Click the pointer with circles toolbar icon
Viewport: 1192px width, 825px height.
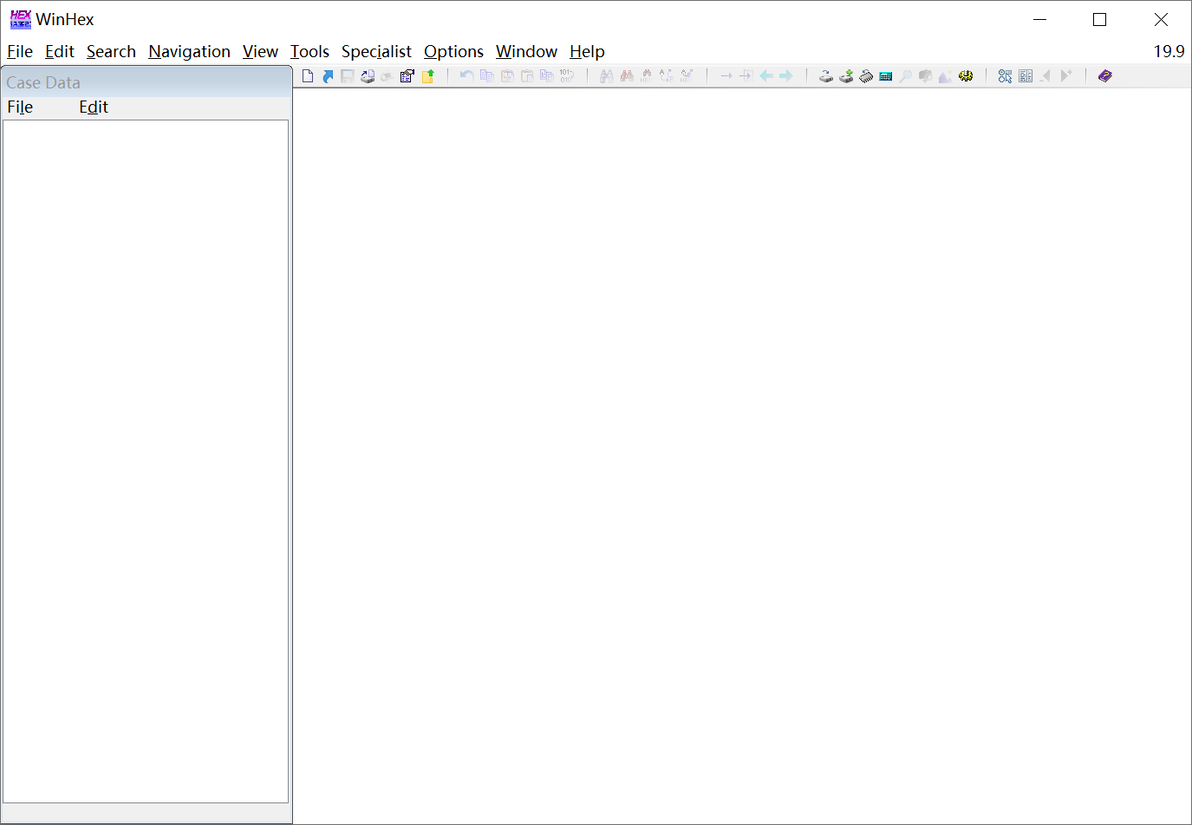[x=1005, y=76]
